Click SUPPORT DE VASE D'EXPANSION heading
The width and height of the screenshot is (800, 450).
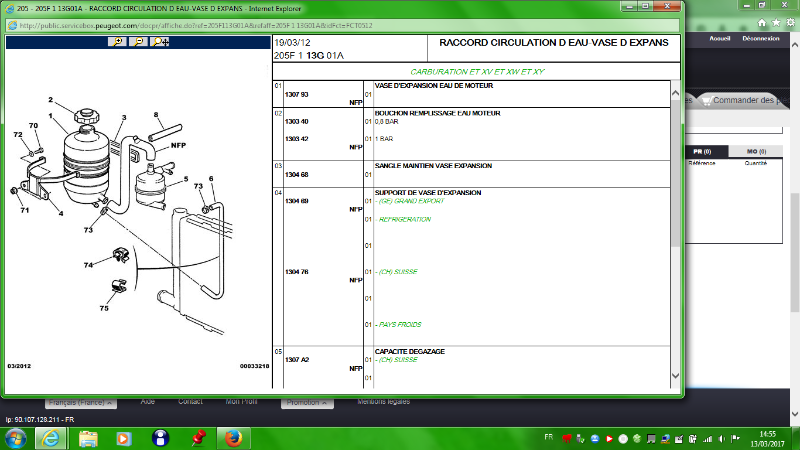[x=428, y=193]
